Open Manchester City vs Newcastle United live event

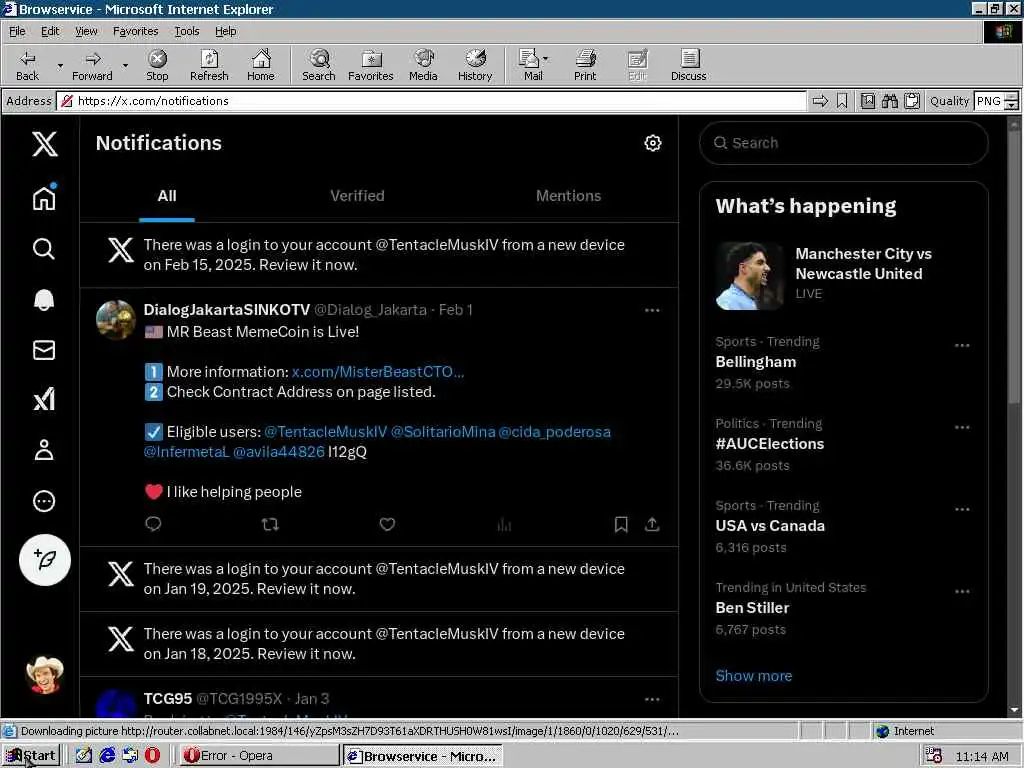click(x=843, y=275)
